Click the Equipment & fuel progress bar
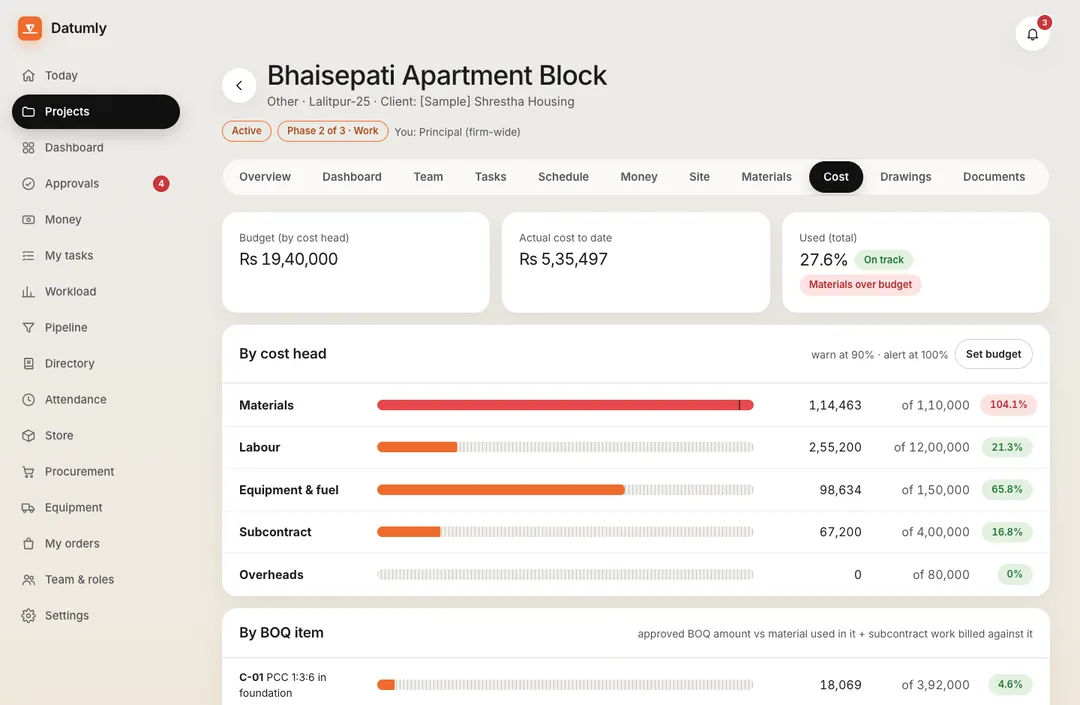1080x705 pixels. pyautogui.click(x=565, y=490)
